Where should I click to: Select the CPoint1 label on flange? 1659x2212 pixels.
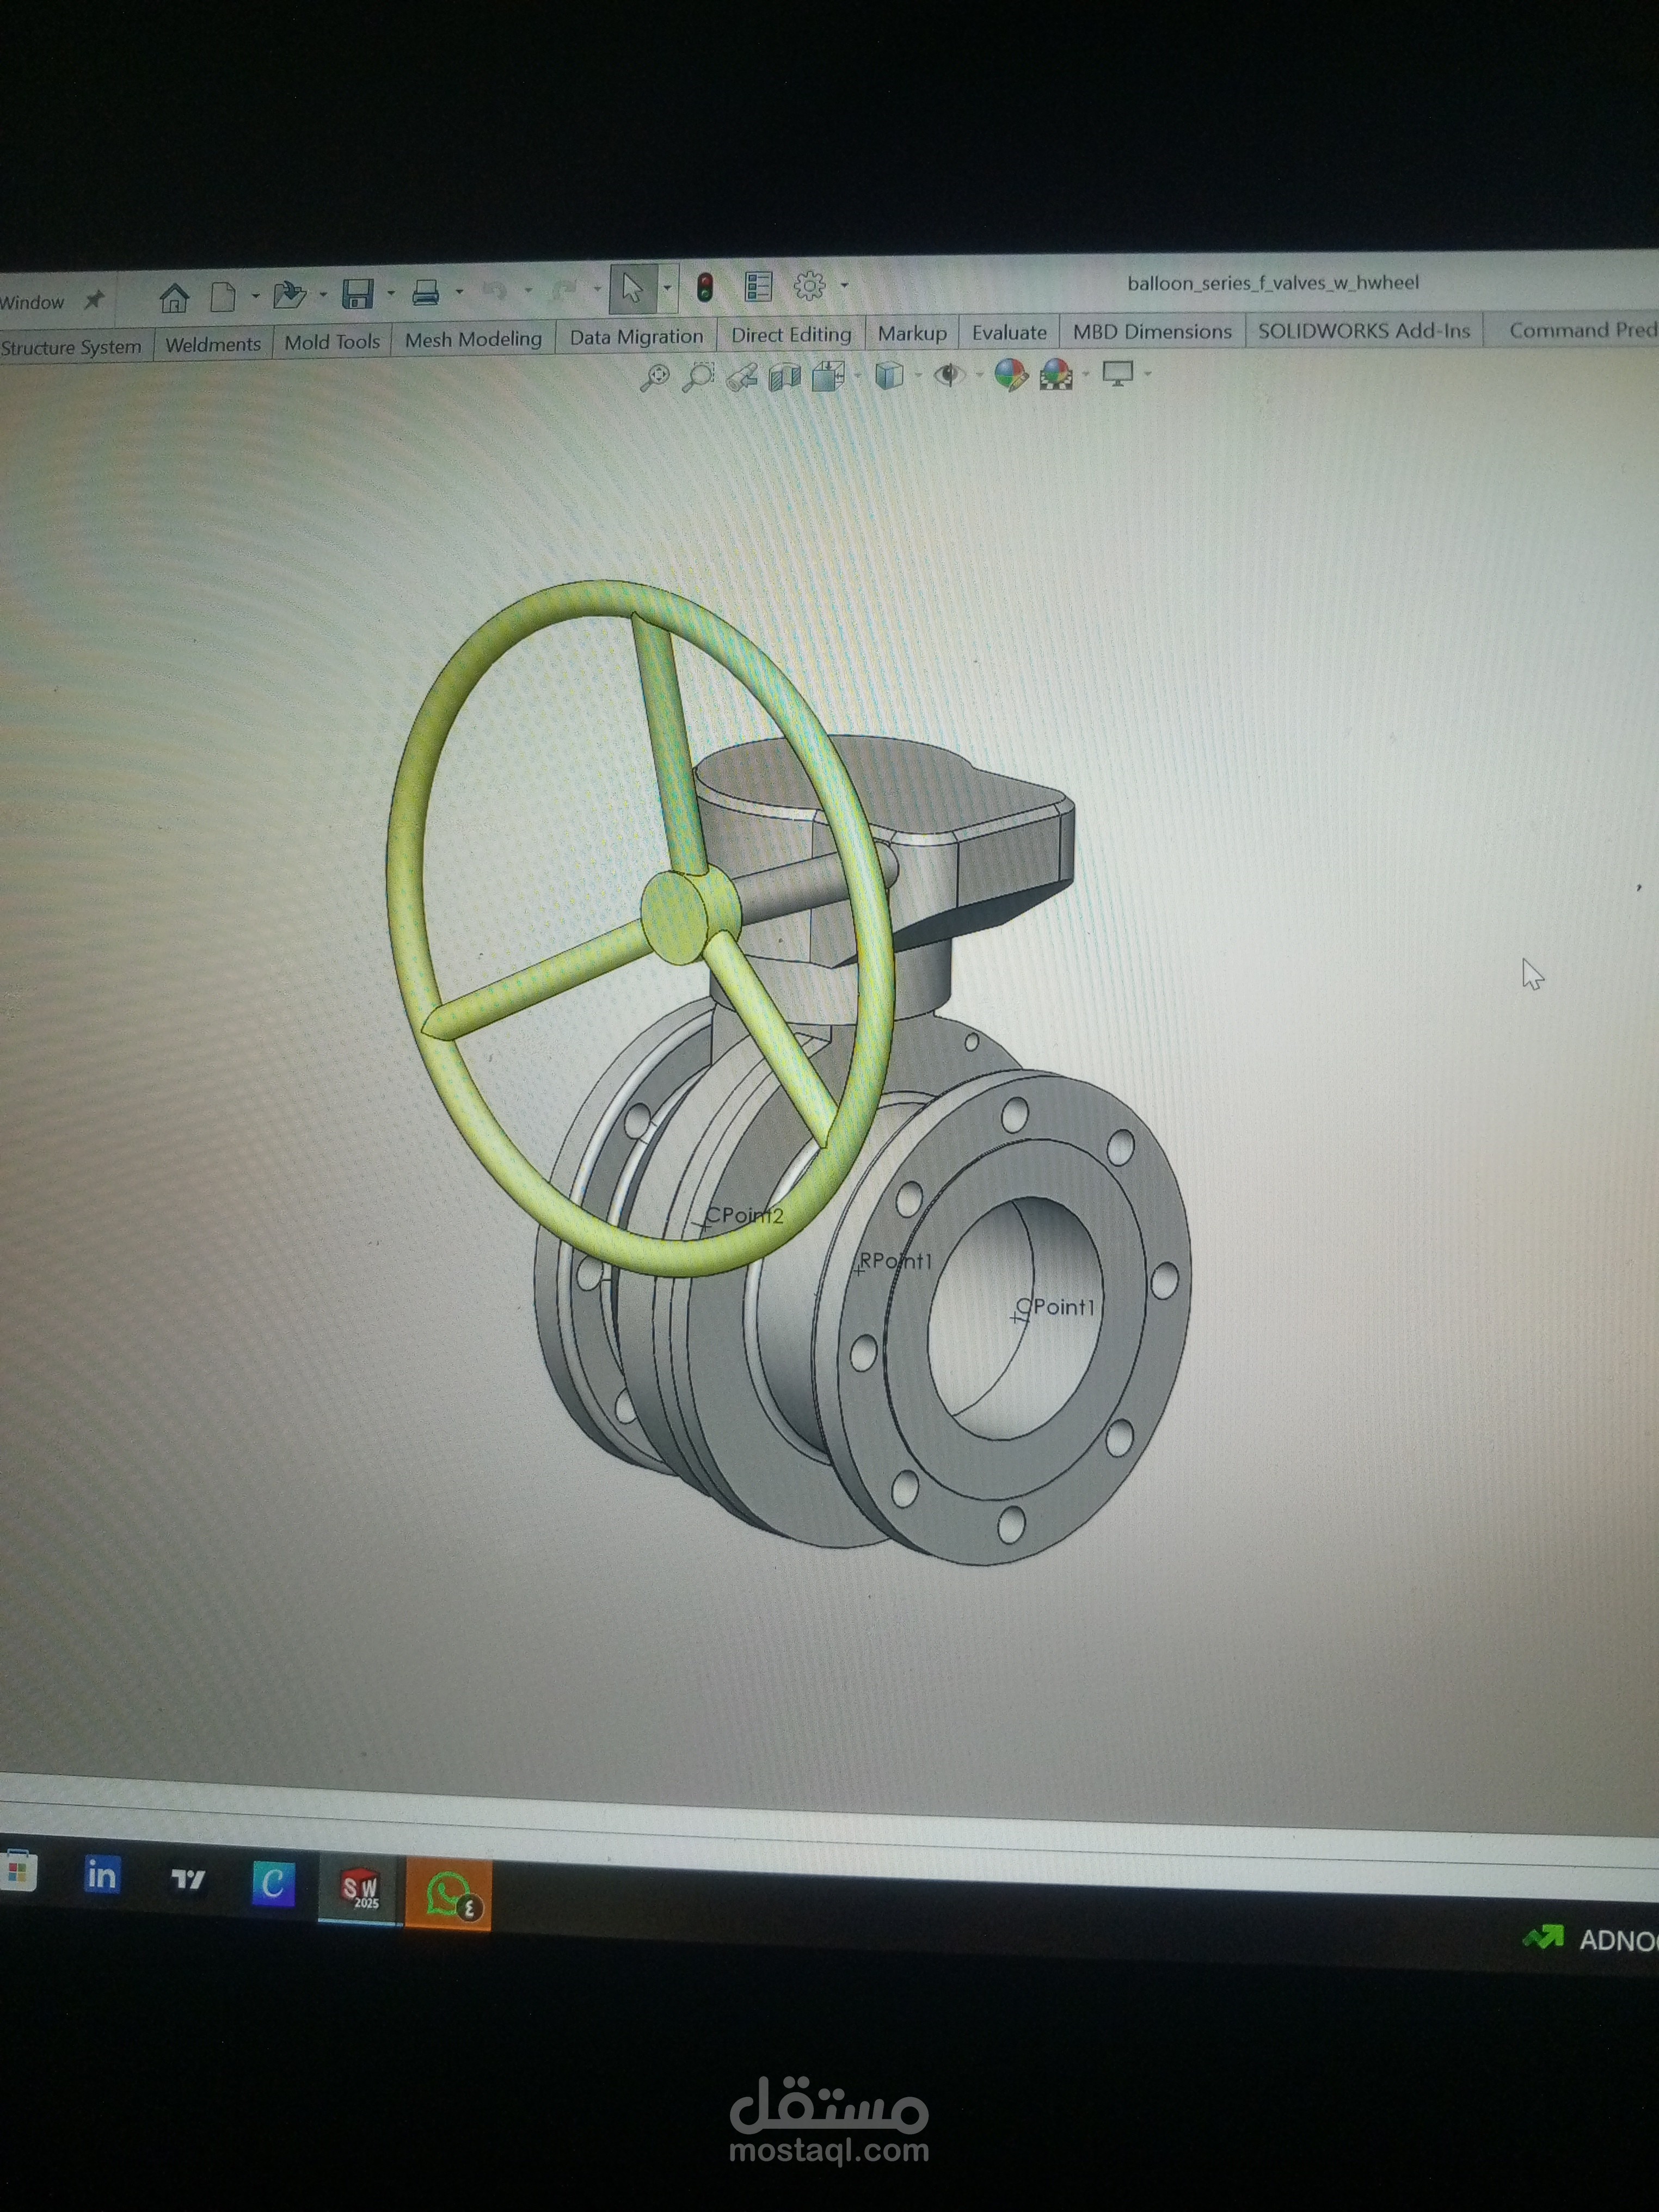click(1056, 1307)
